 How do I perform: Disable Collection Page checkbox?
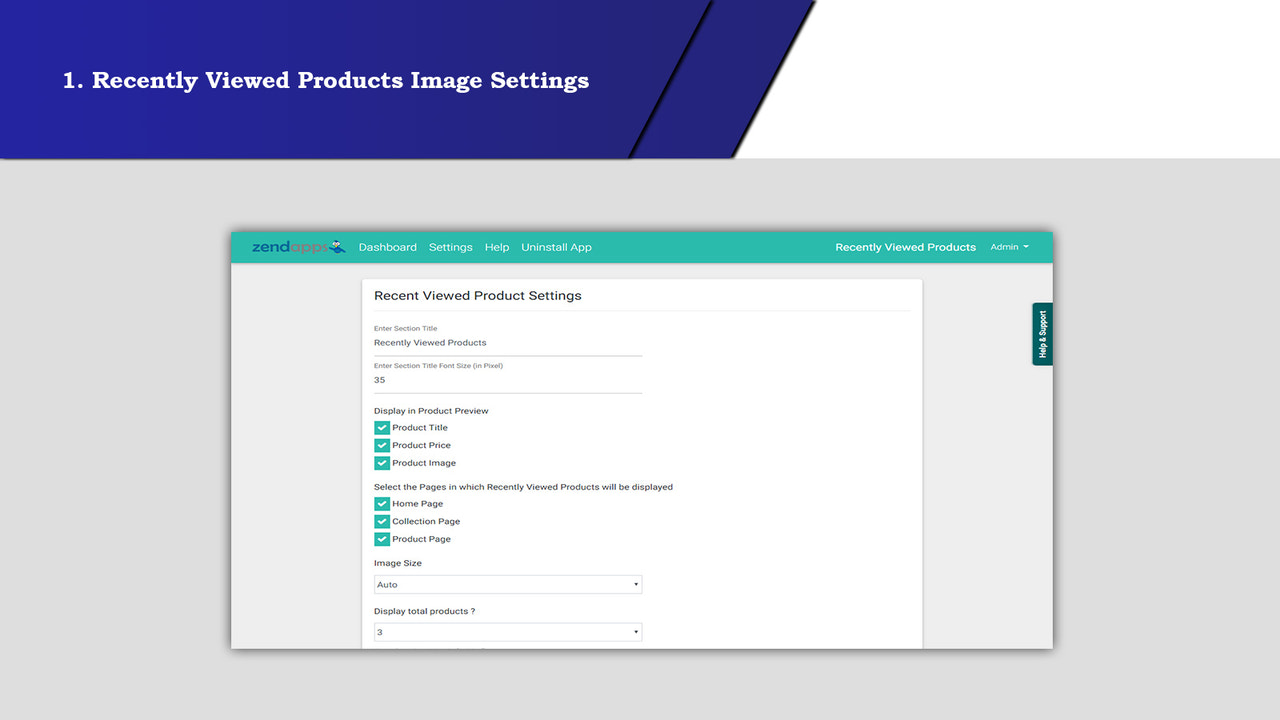[x=381, y=521]
